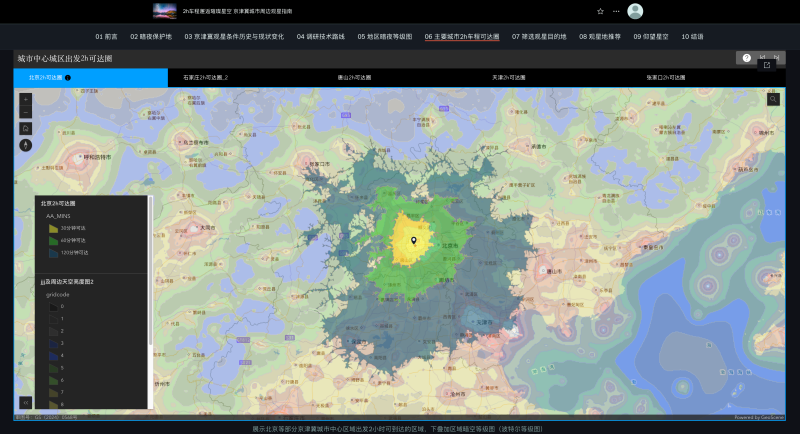Click the story title text in header
Screen dimensions: 800x434
click(x=237, y=11)
